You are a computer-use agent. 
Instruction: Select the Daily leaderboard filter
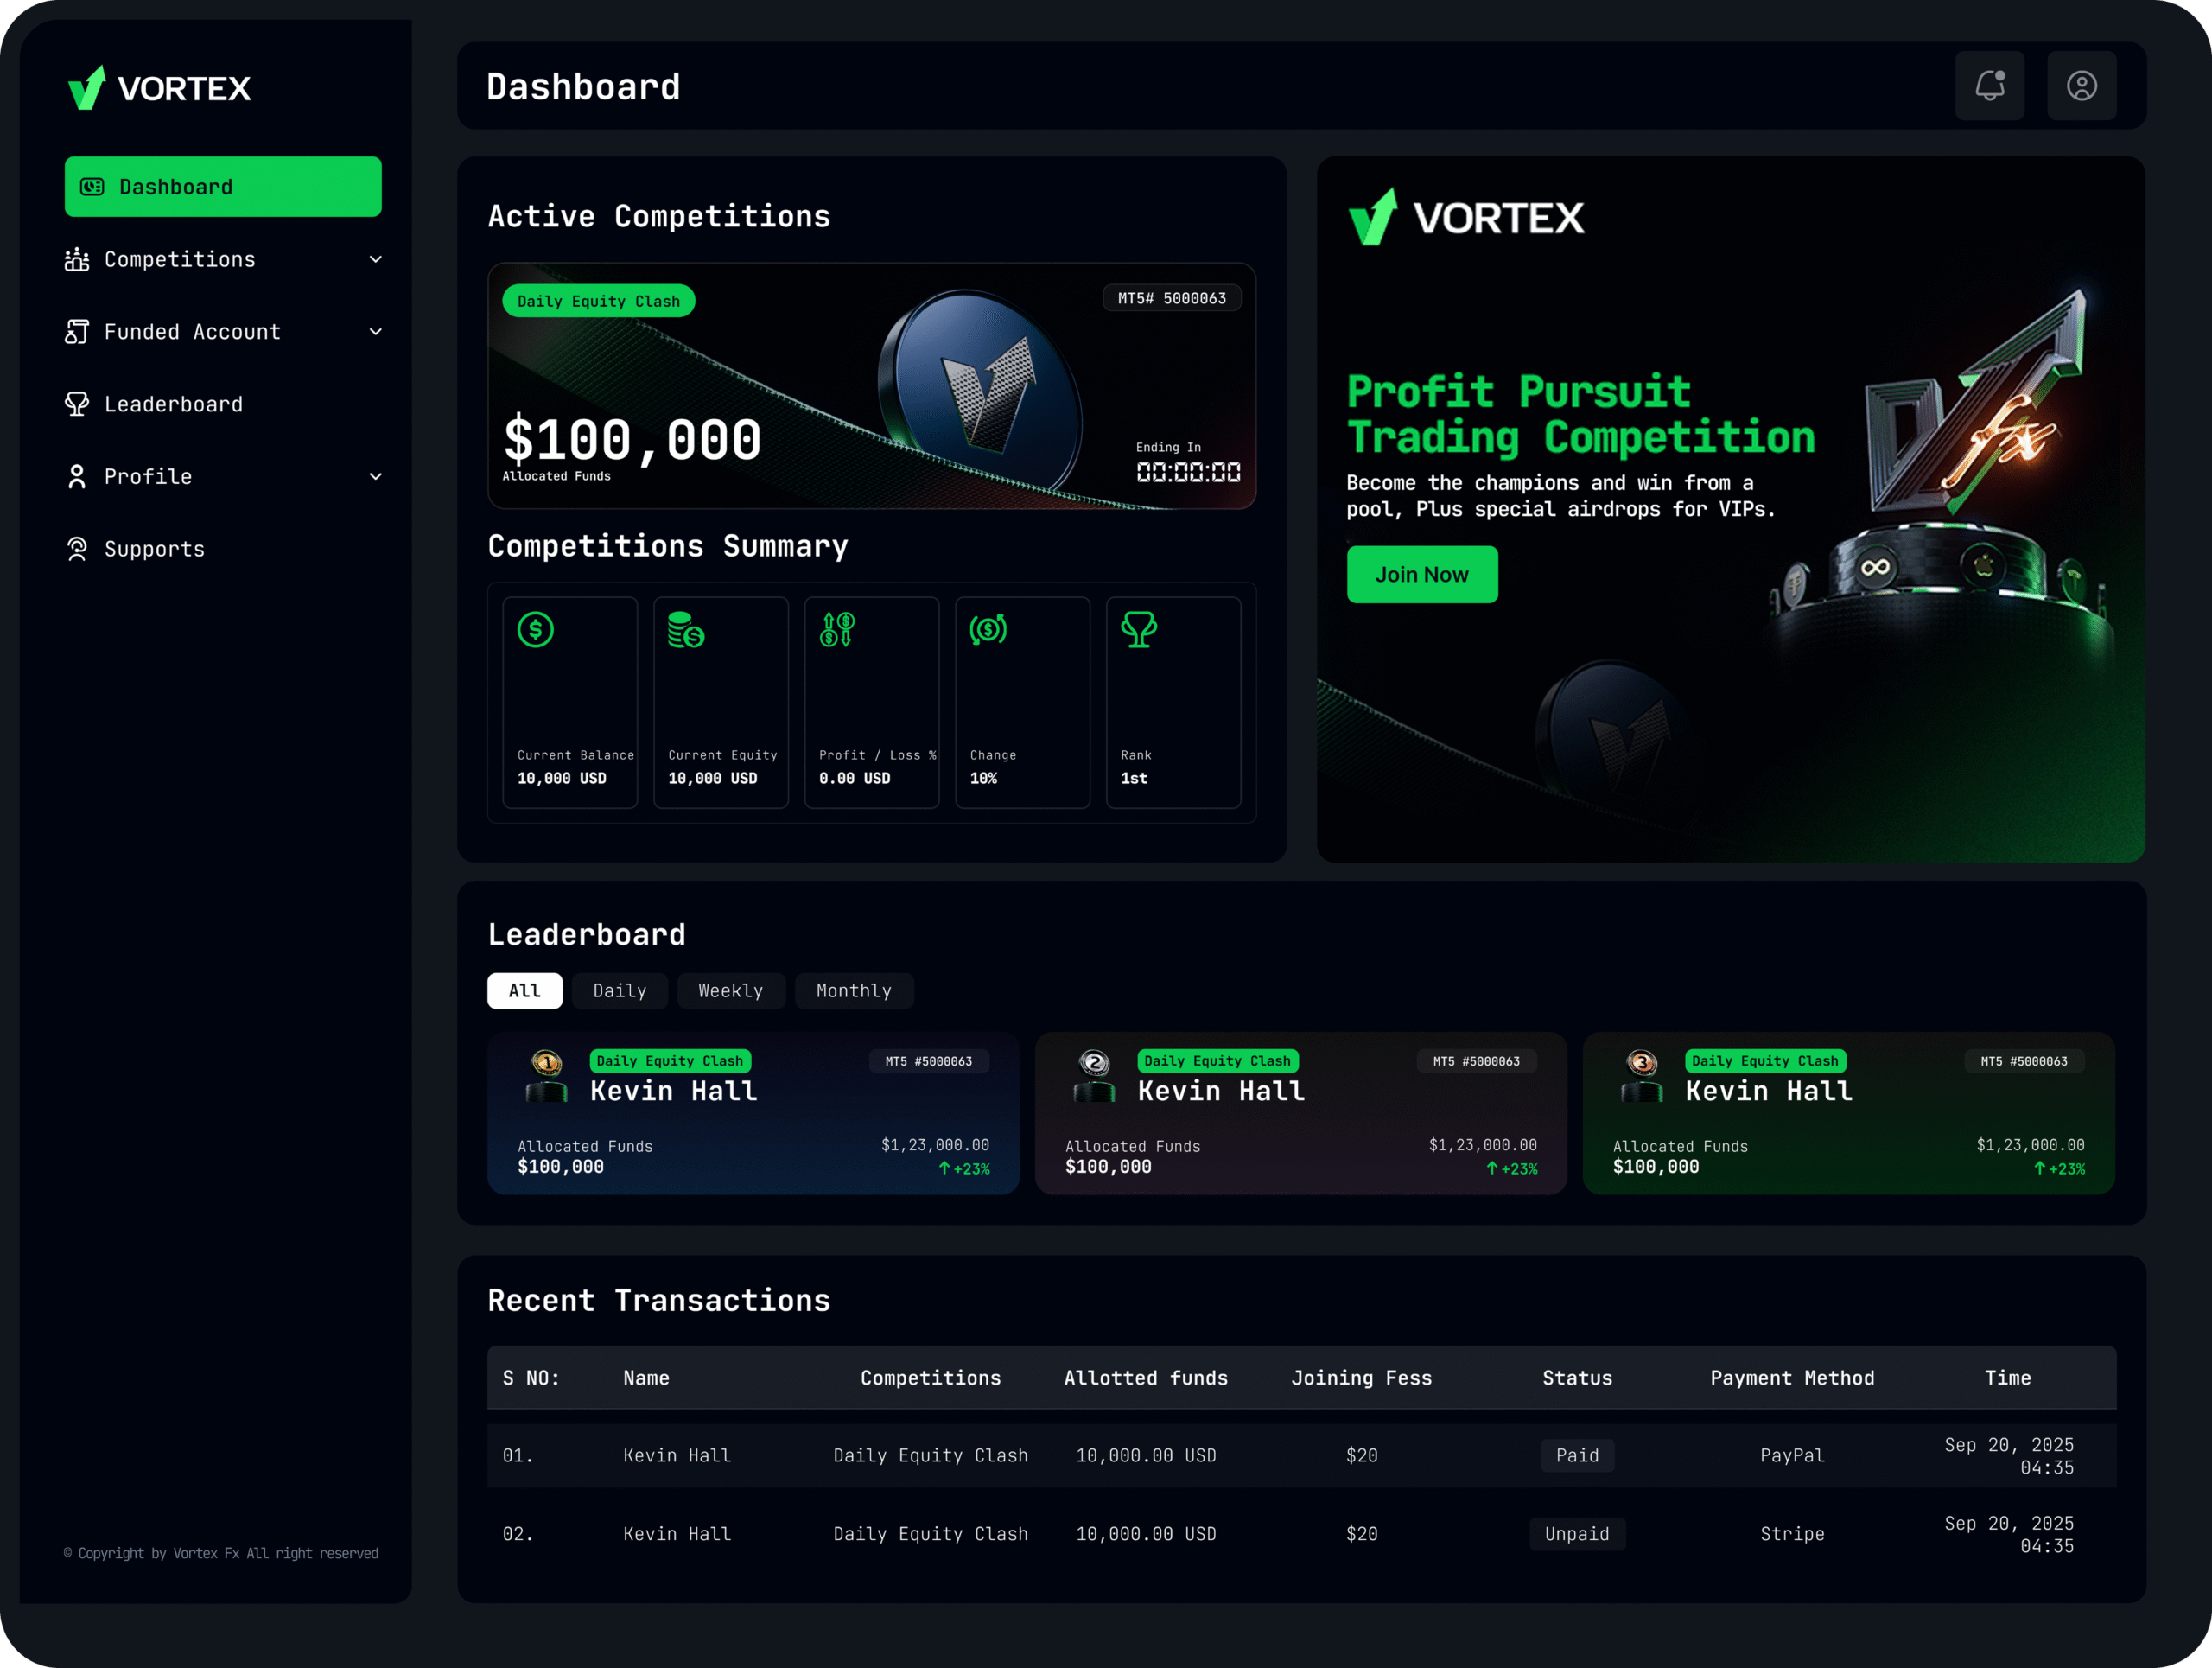(x=619, y=991)
